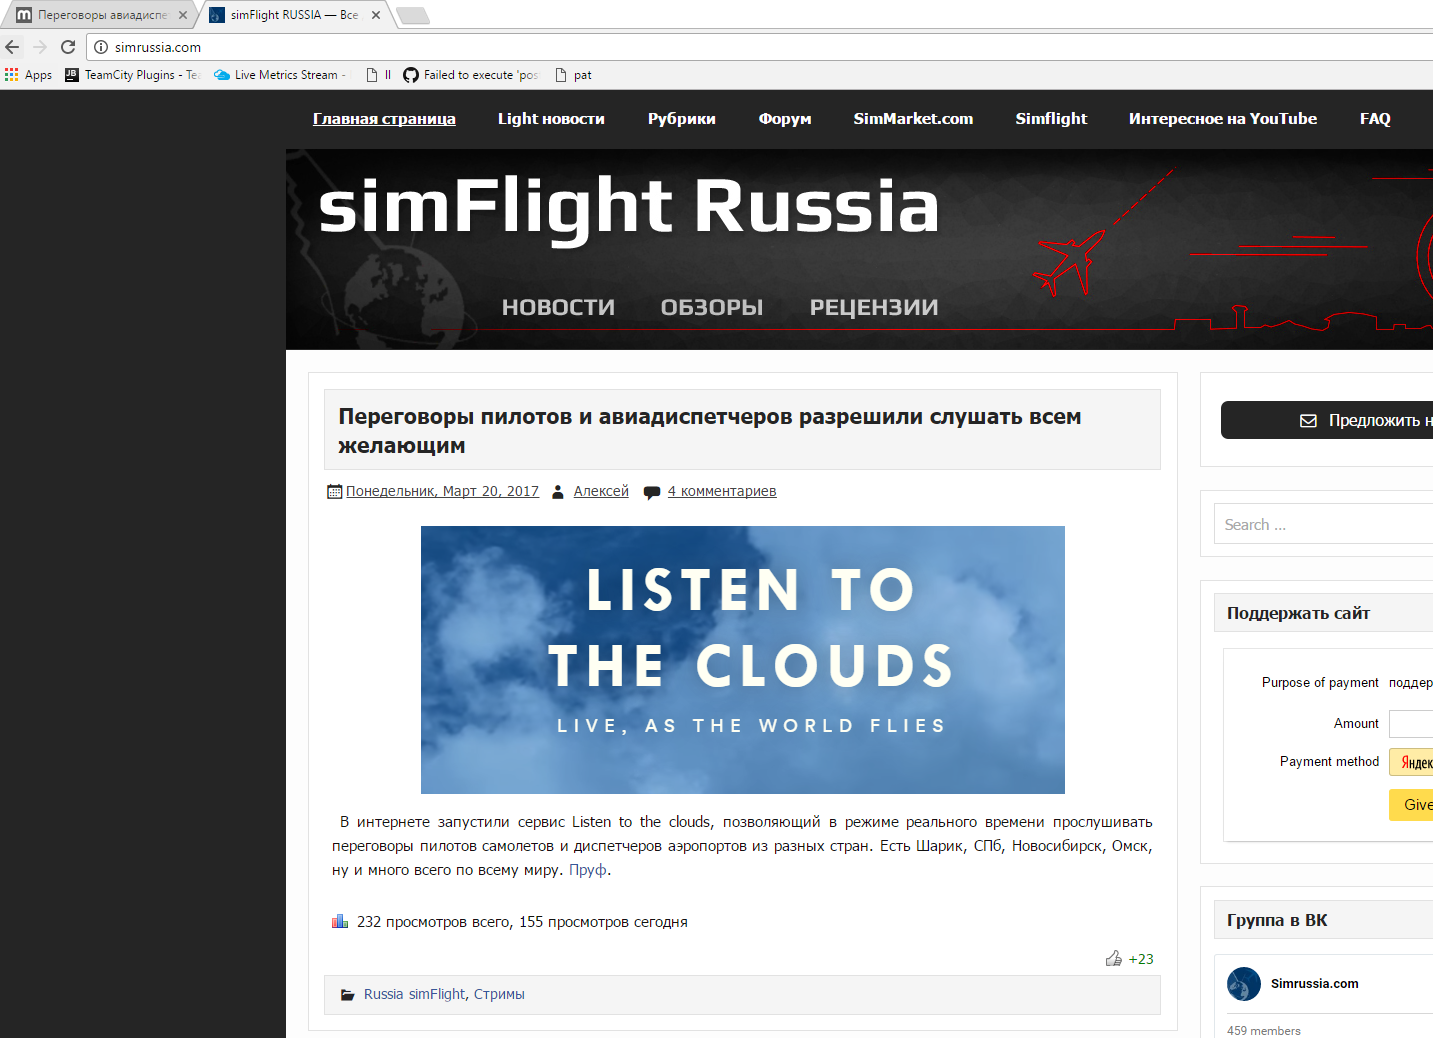Viewport: 1433px width, 1038px height.
Task: Open date link Понедельник, Март 20, 2017
Action: 442,491
